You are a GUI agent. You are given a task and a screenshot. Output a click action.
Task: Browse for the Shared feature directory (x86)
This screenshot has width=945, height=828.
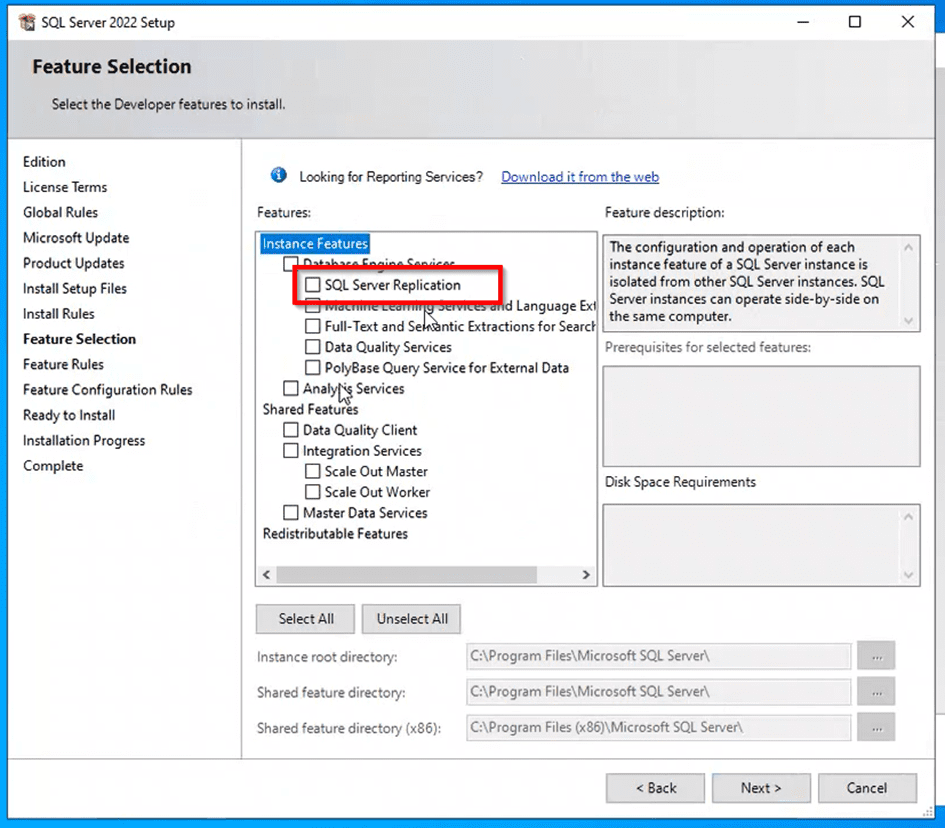pos(876,727)
